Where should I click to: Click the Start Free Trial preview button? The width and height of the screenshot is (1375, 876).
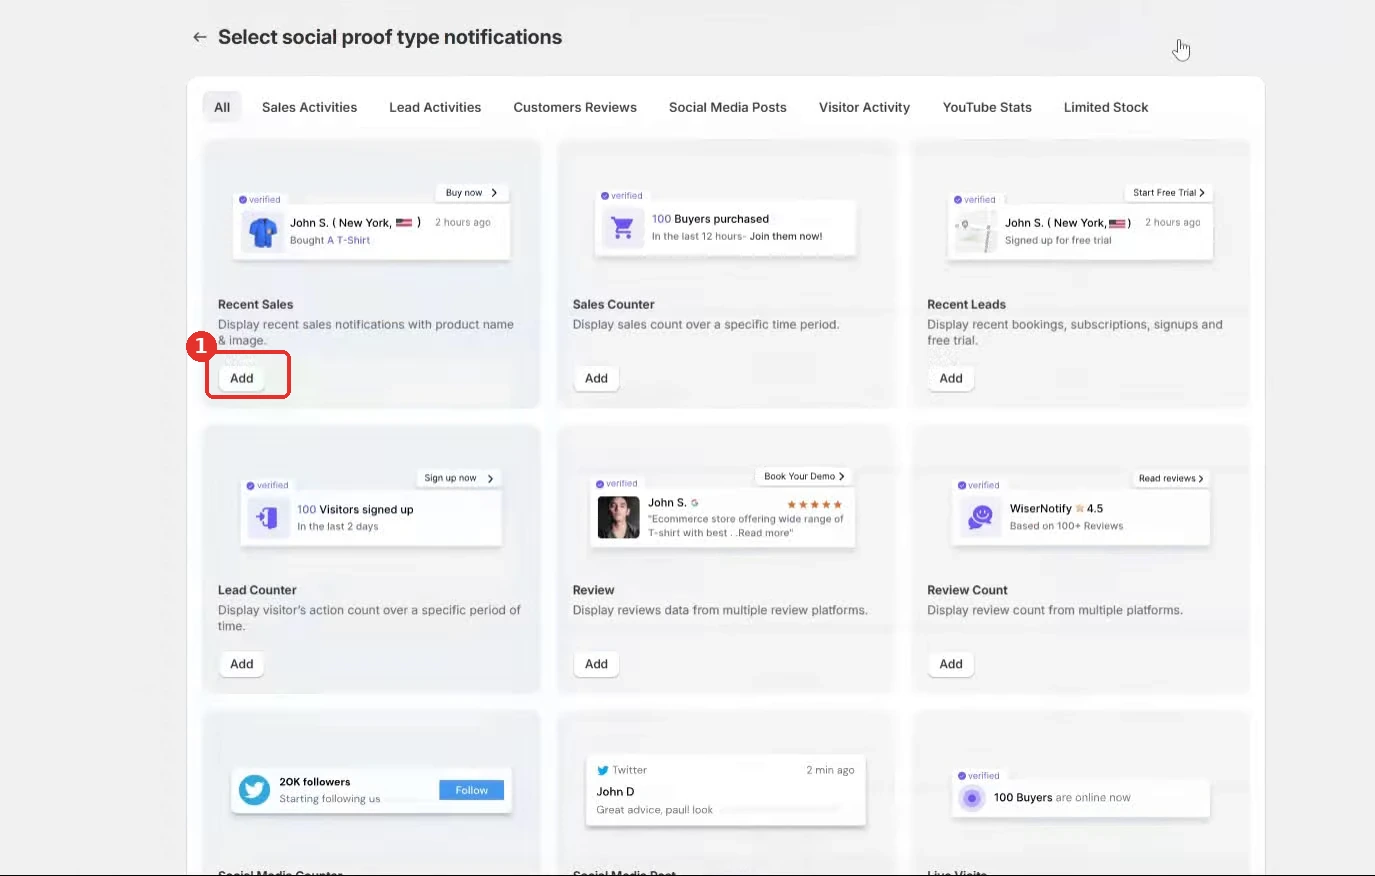[1169, 193]
